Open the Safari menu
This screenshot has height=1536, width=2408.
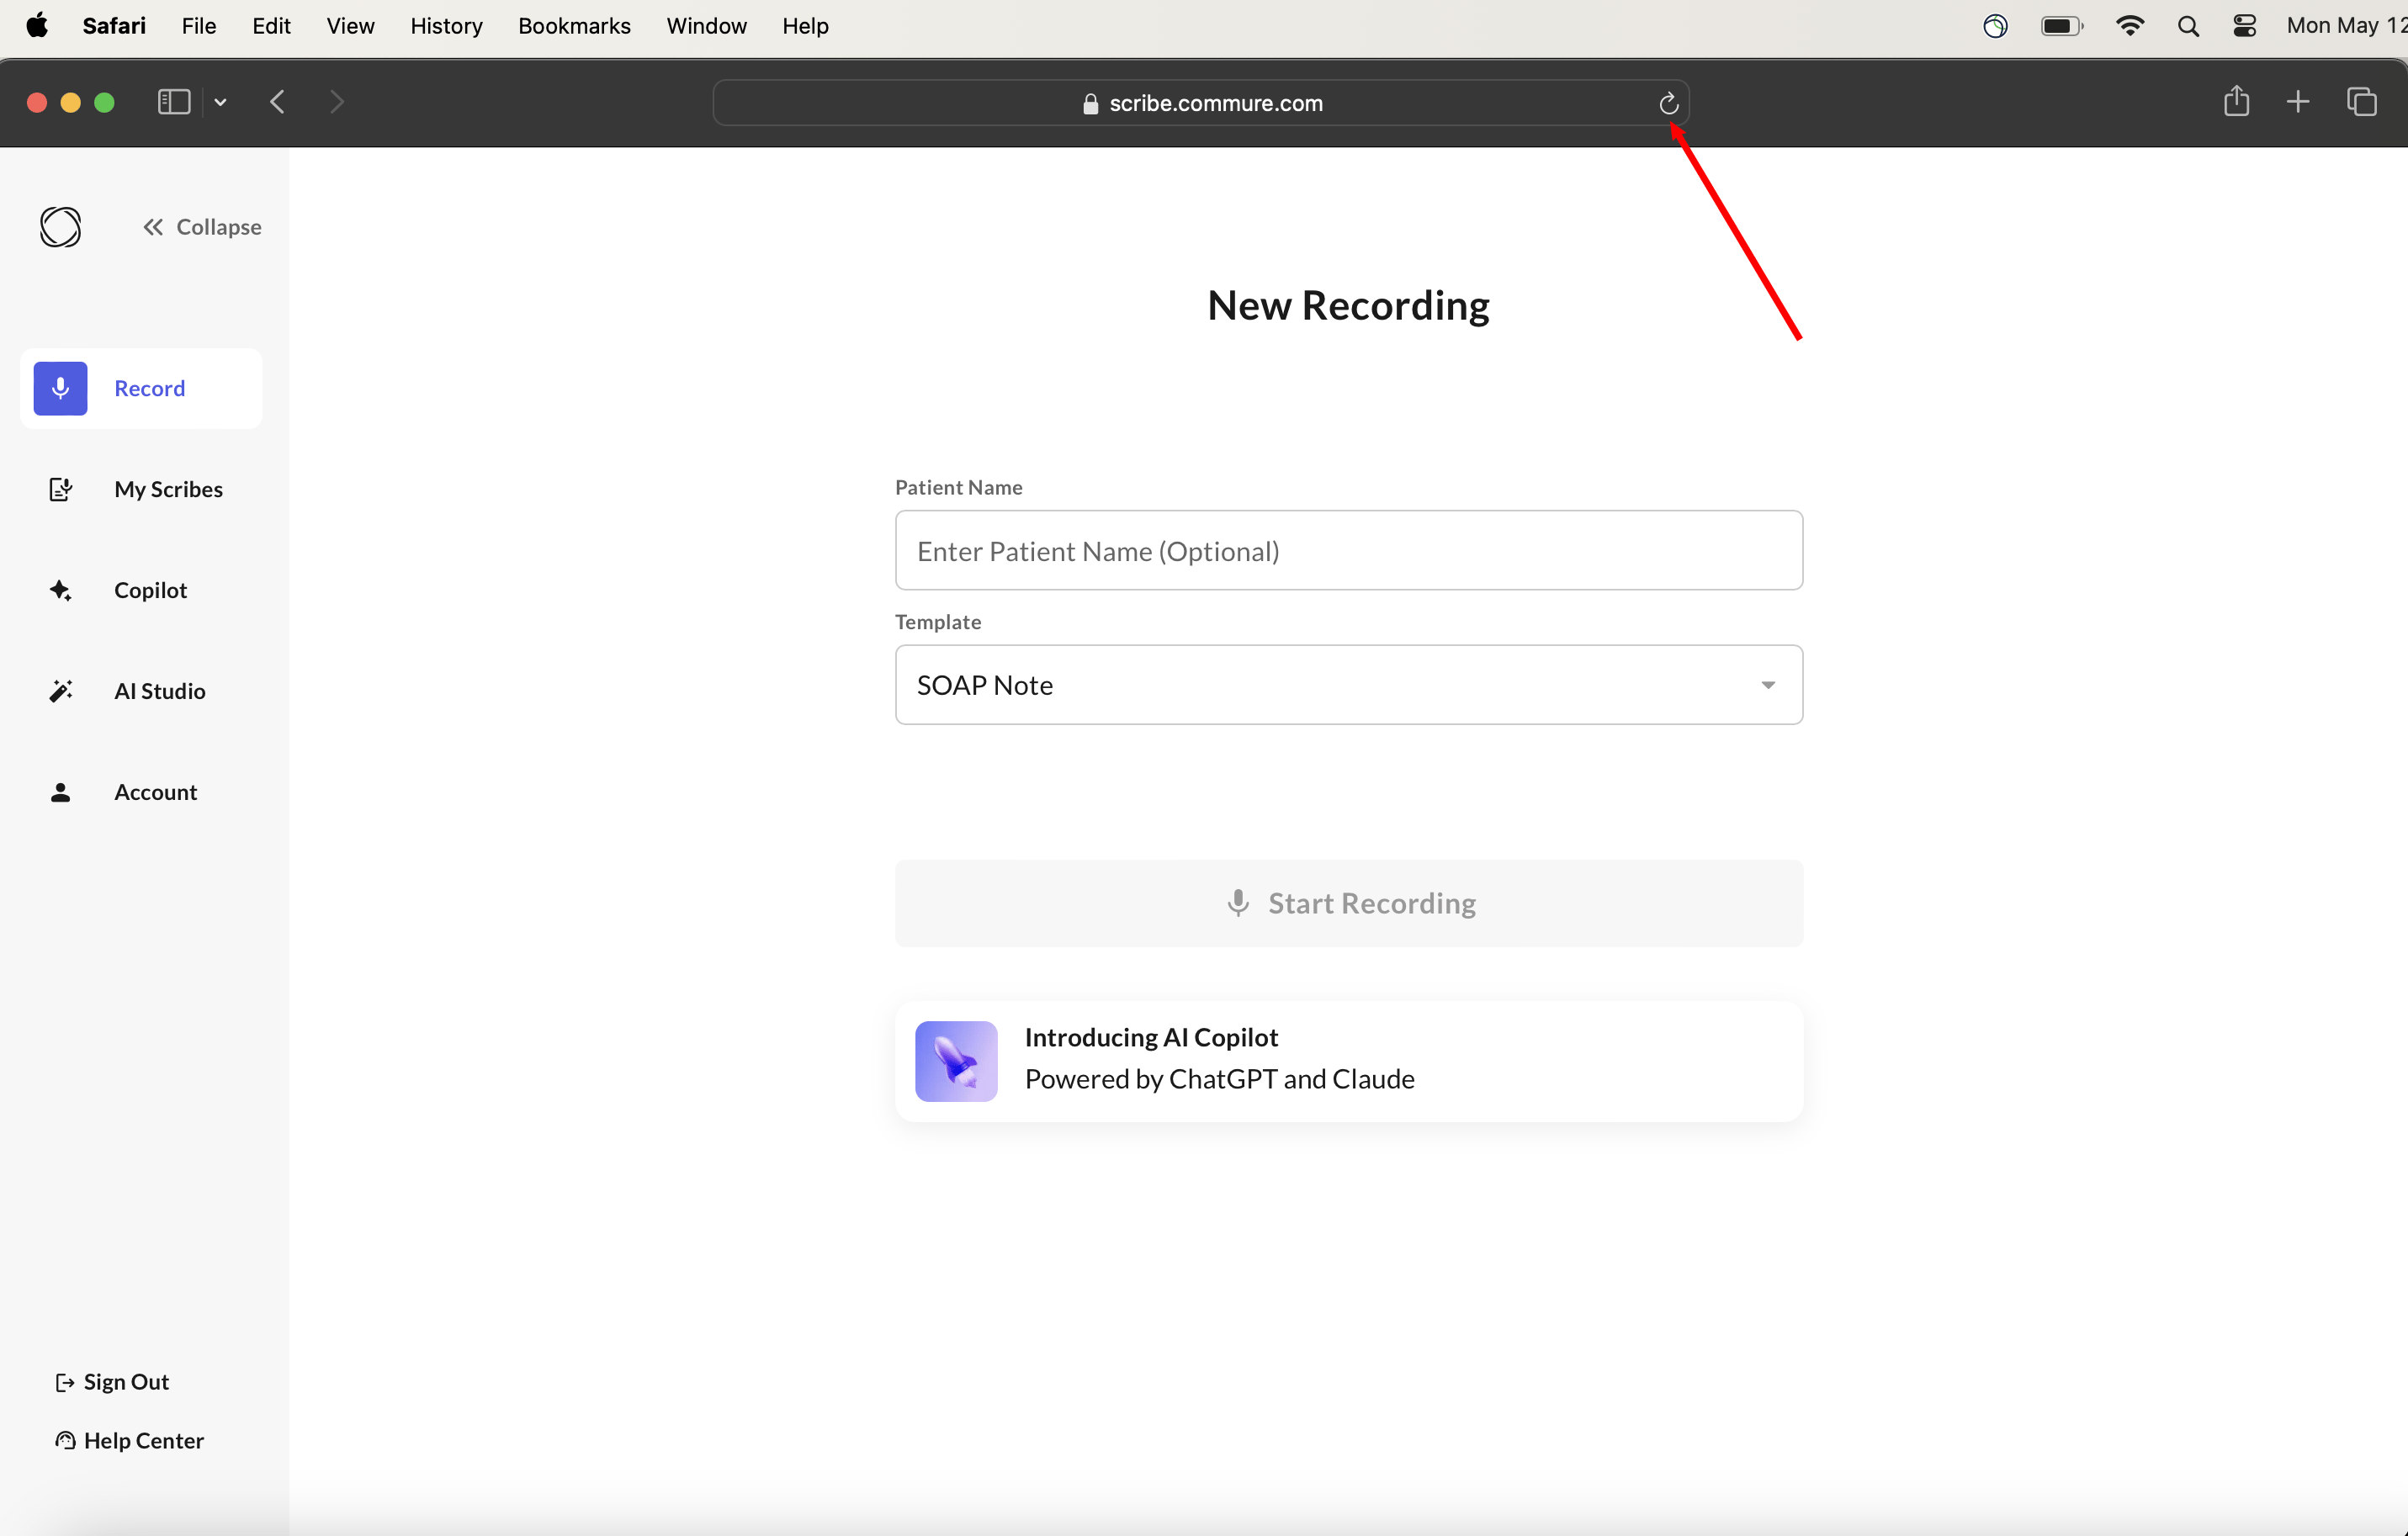[114, 26]
